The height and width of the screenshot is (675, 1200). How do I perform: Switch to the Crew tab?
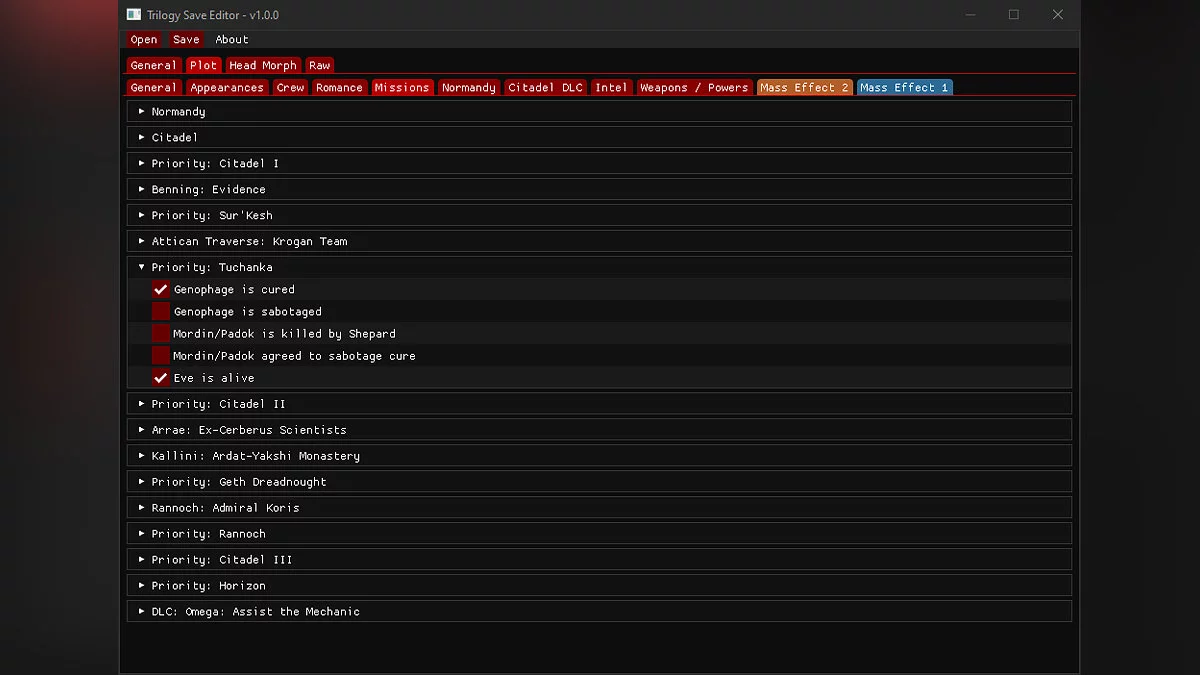pyautogui.click(x=290, y=87)
